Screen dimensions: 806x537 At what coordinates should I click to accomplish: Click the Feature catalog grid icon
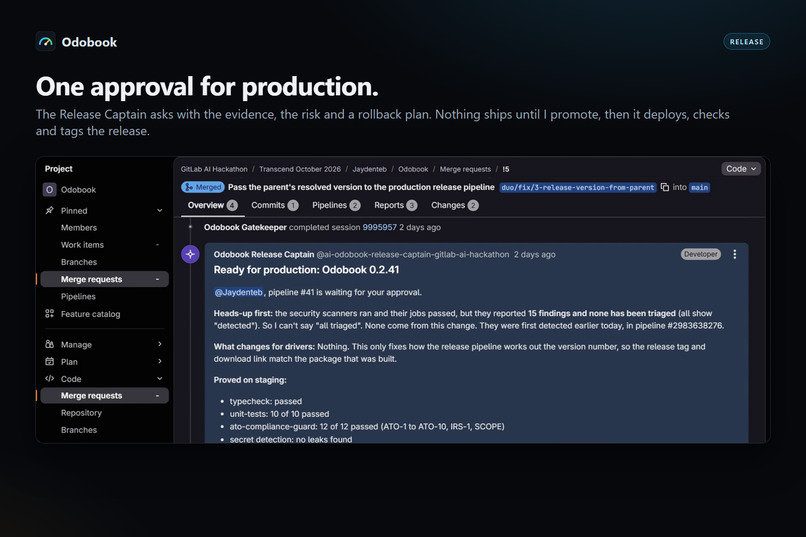click(x=49, y=313)
